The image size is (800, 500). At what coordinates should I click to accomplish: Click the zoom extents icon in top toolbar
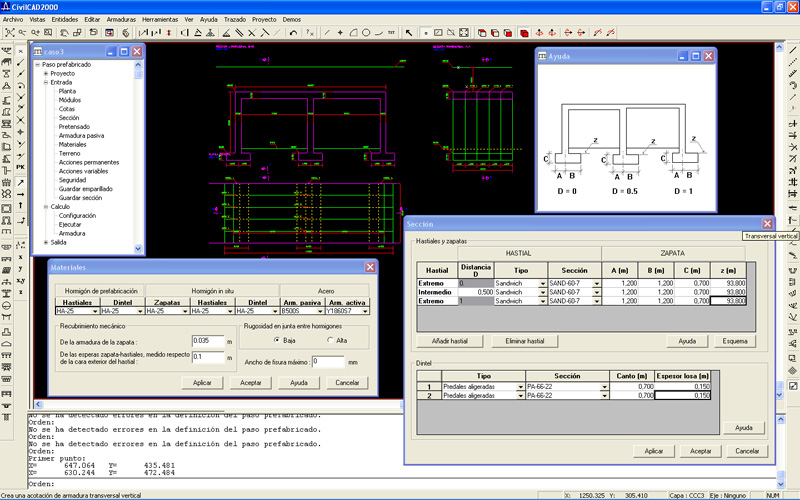coord(9,33)
